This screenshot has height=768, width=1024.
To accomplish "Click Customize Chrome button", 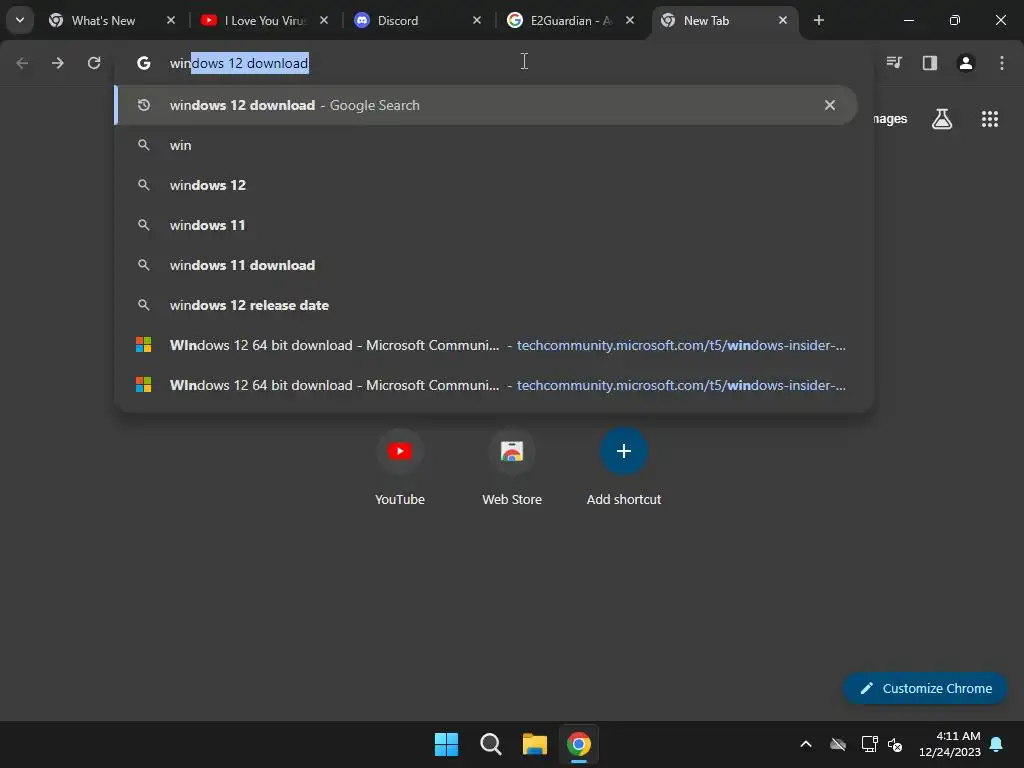I will click(925, 688).
